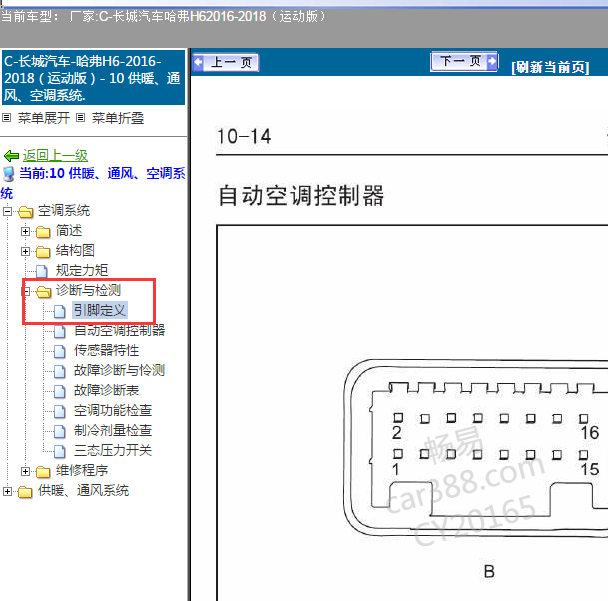Click the blue manual title banner
Screen dimensions: 608x601
pos(93,78)
